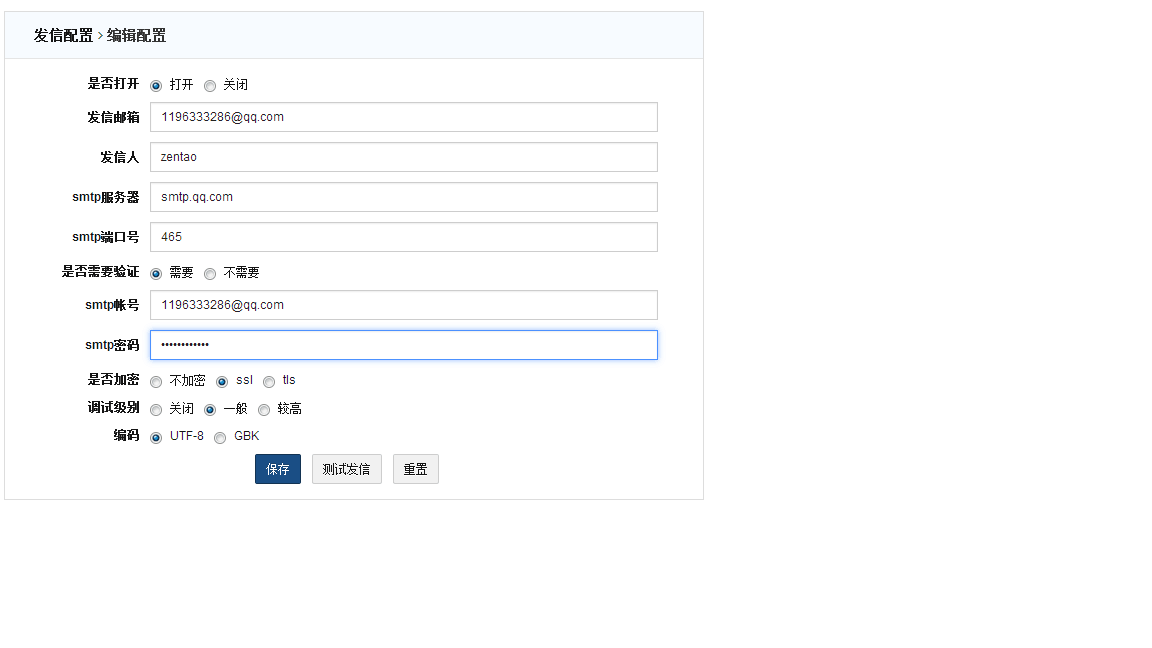Select the 打开 radio option
This screenshot has height=648, width=1152.
(x=156, y=86)
